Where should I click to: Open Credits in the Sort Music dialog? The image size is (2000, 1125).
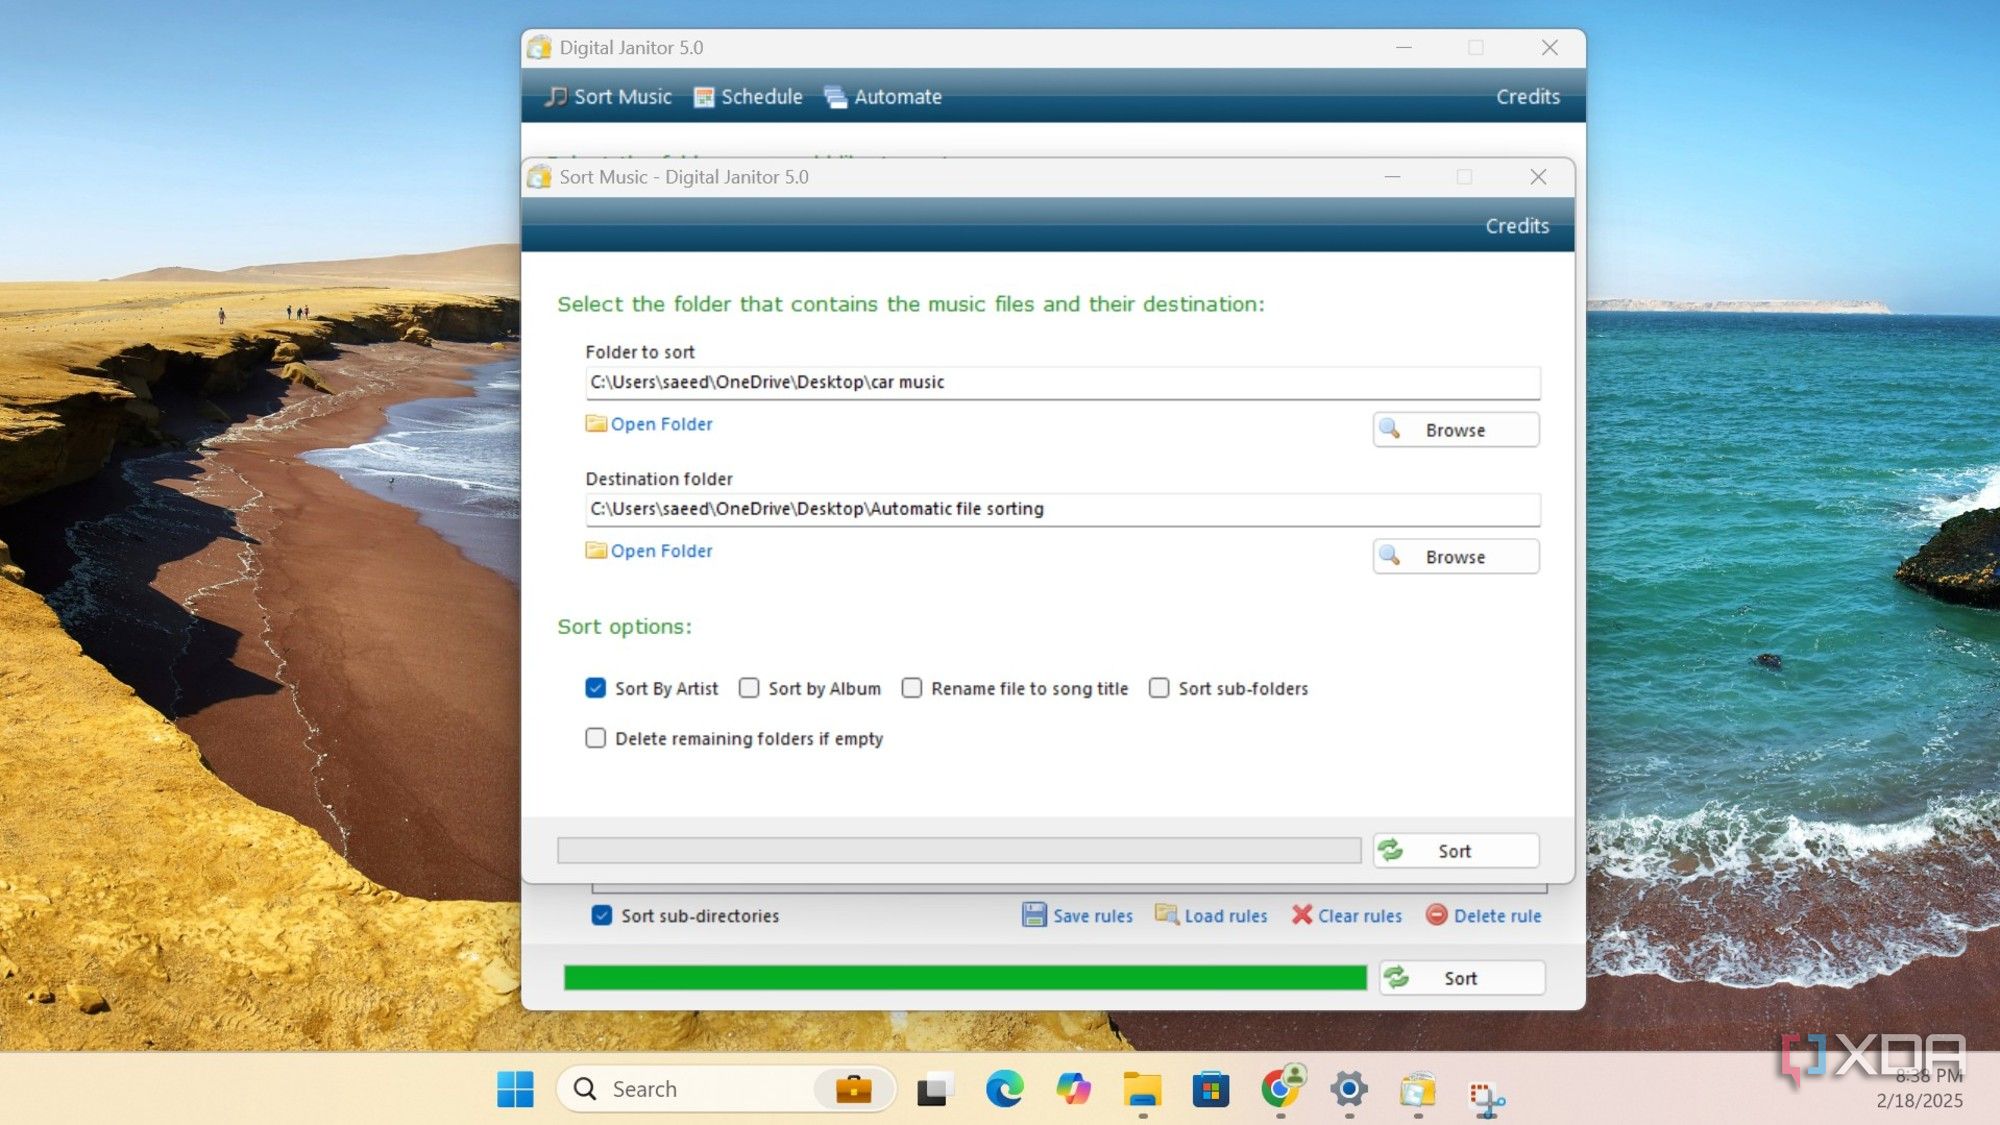[x=1516, y=226]
